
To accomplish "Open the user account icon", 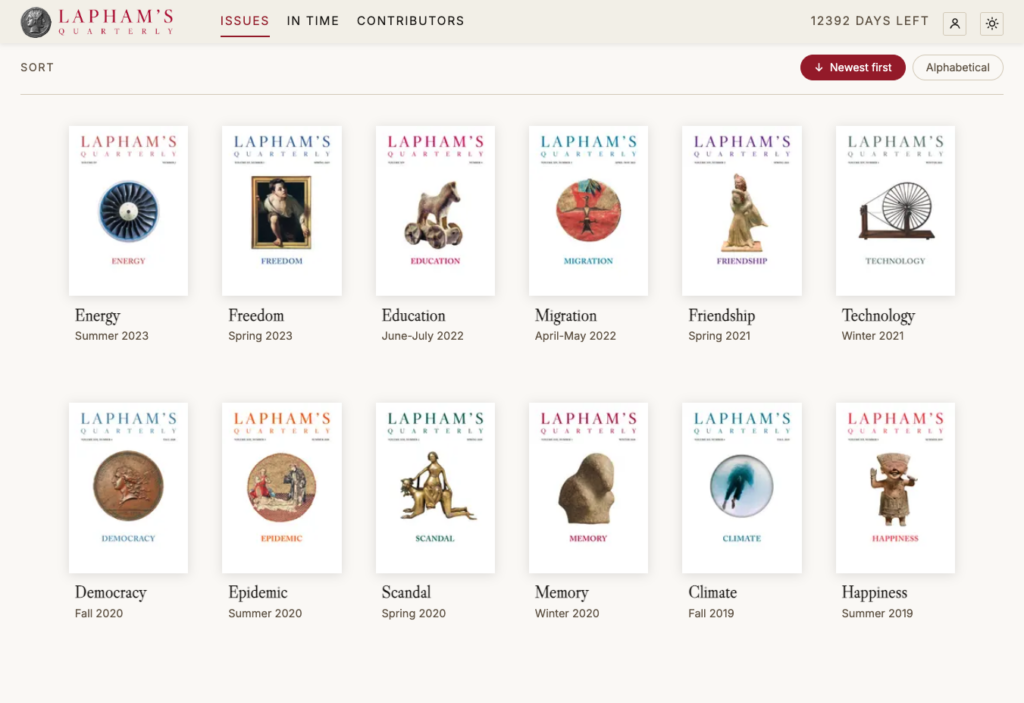I will click(x=954, y=24).
